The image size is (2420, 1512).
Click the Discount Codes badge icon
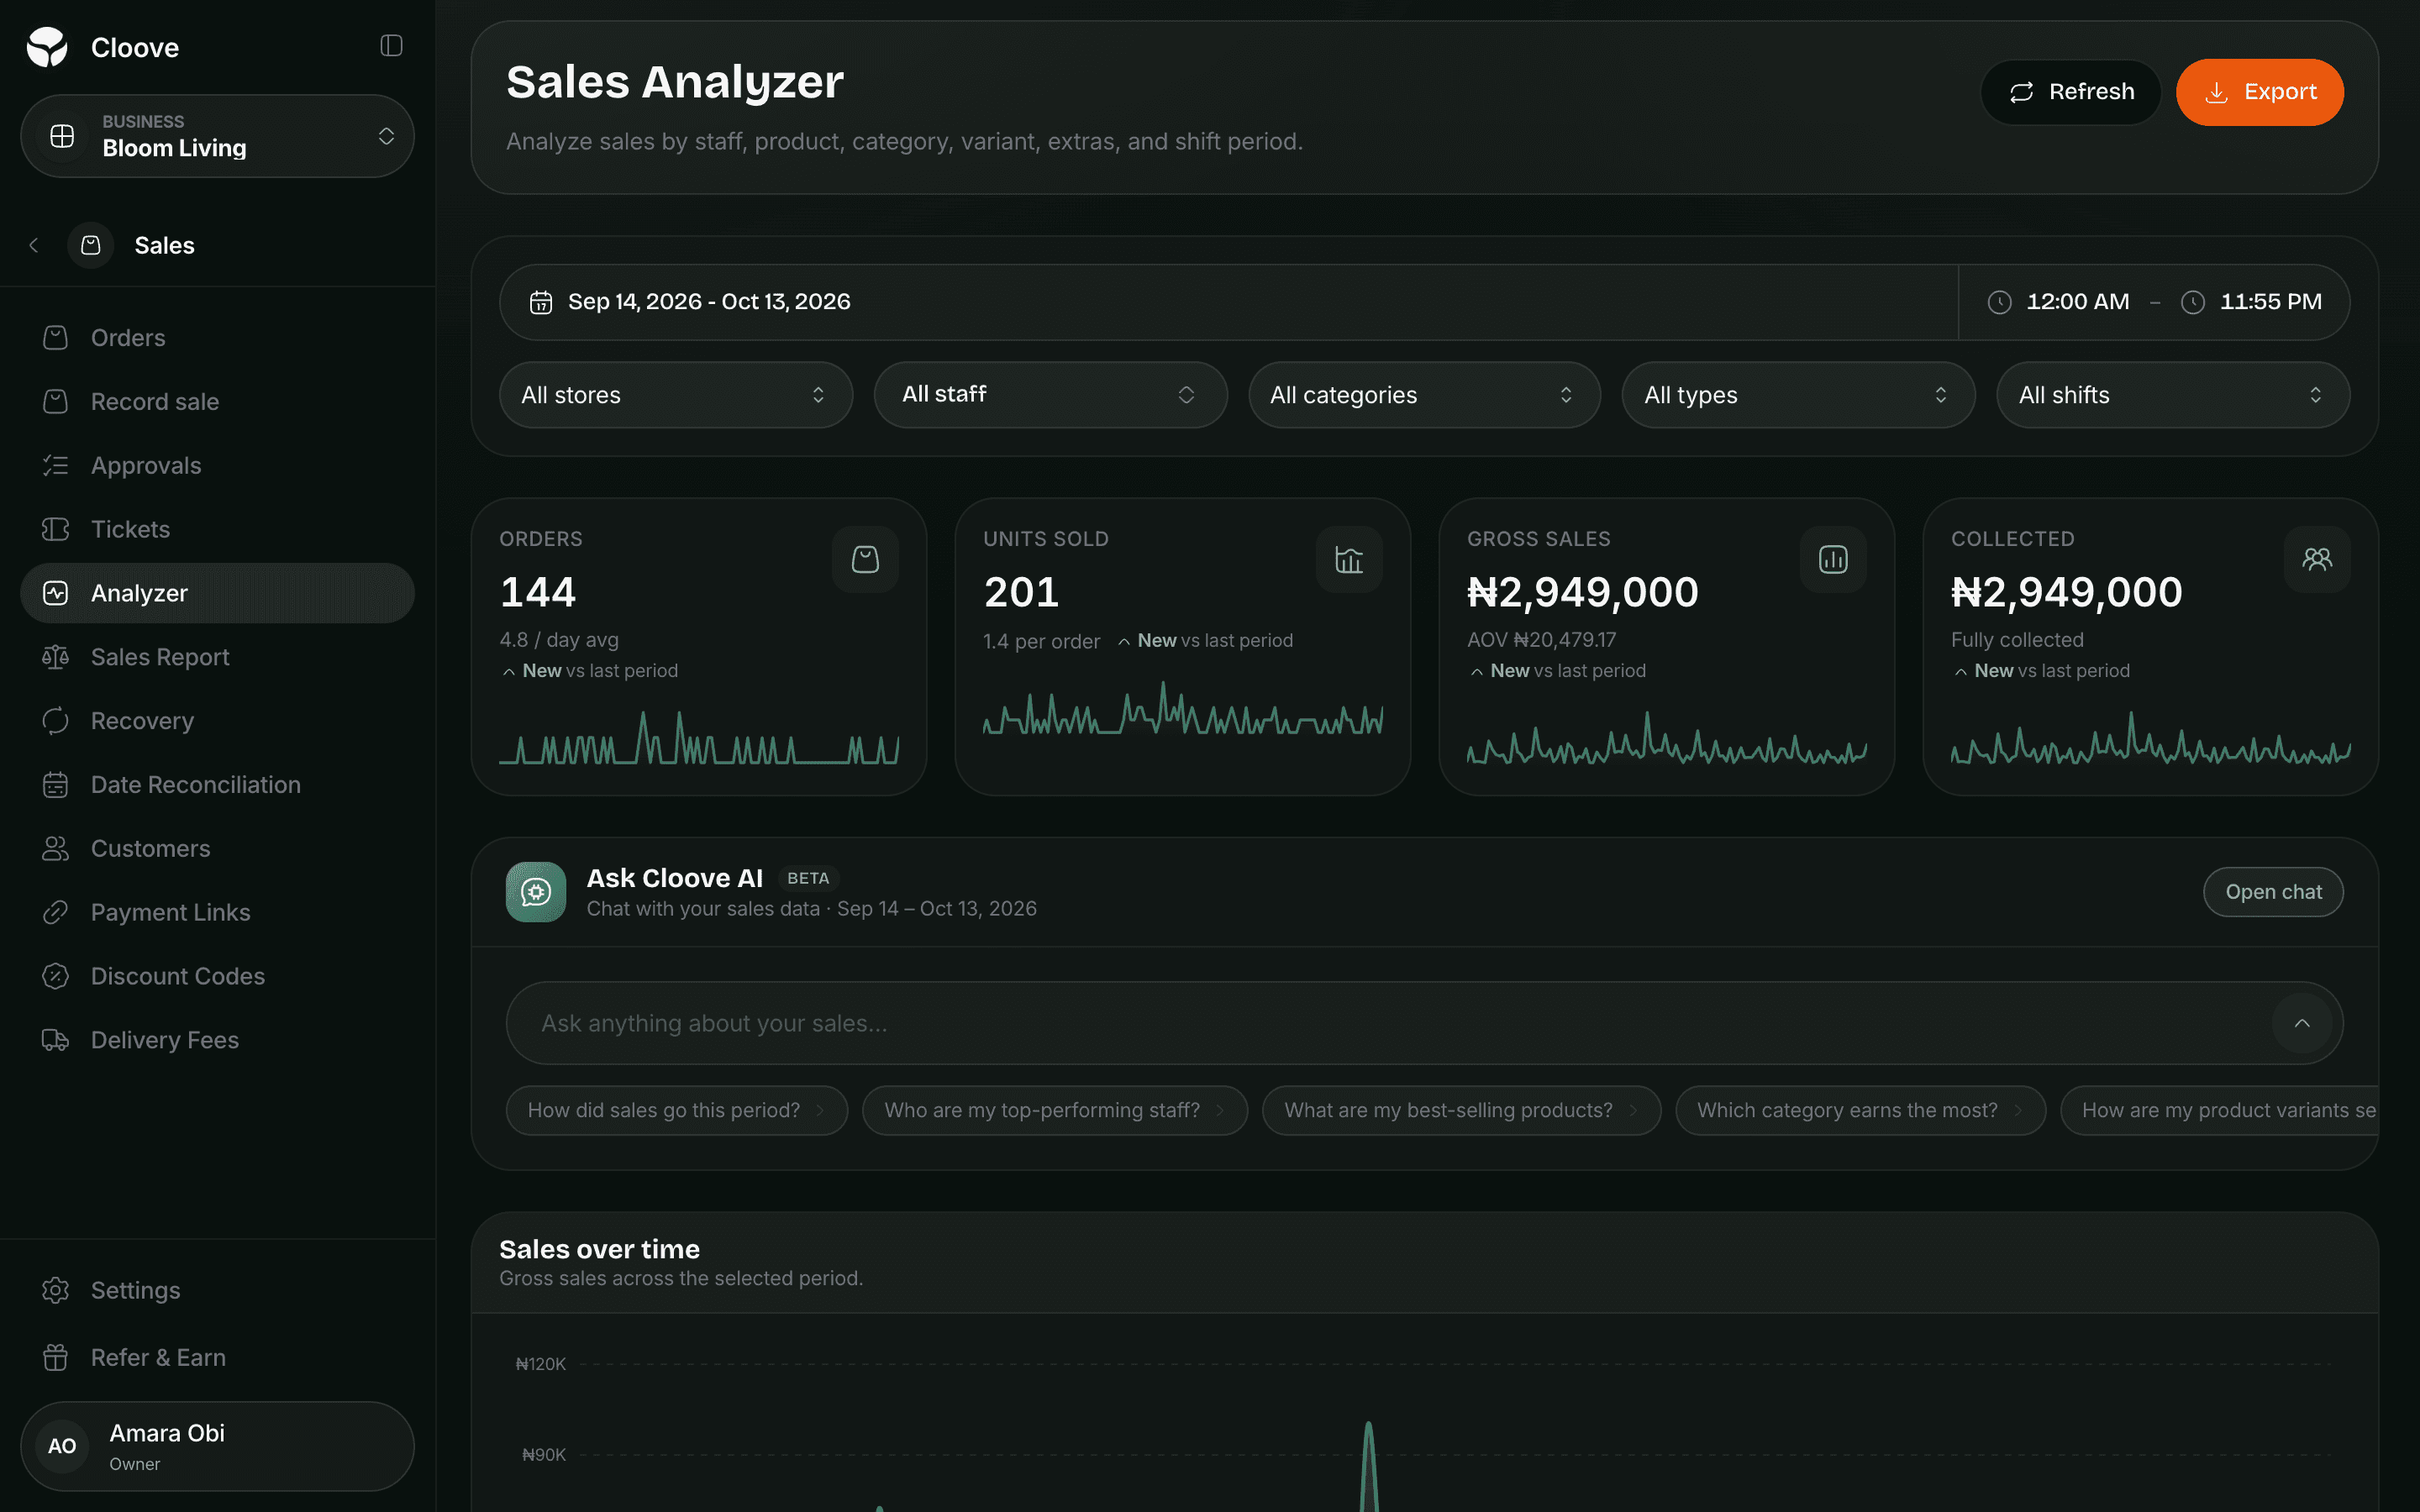point(56,976)
